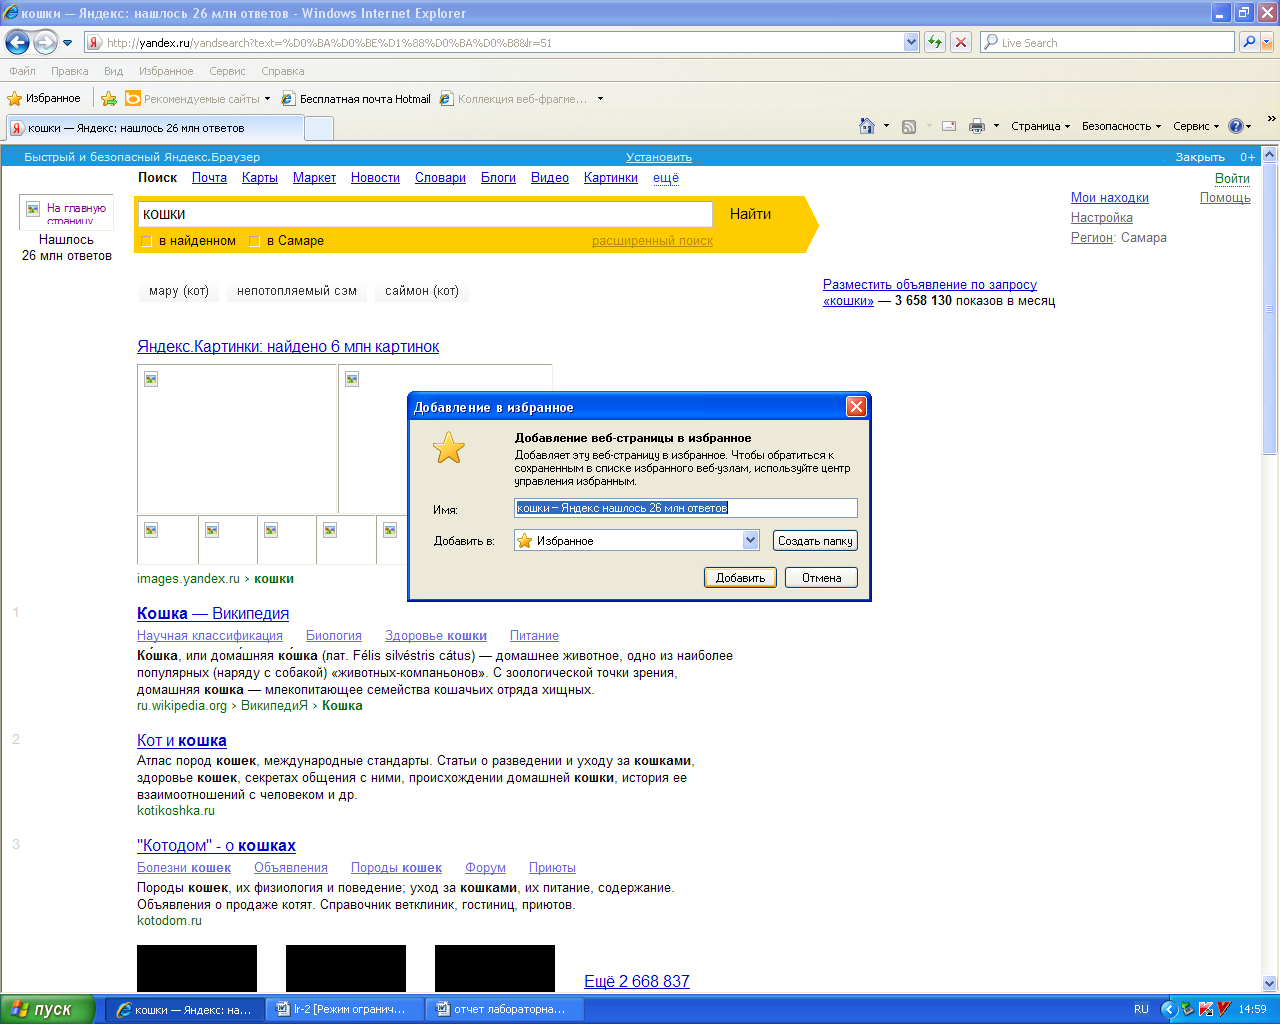Click the 'расширенный поиск' link
This screenshot has width=1280, height=1024.
point(652,241)
